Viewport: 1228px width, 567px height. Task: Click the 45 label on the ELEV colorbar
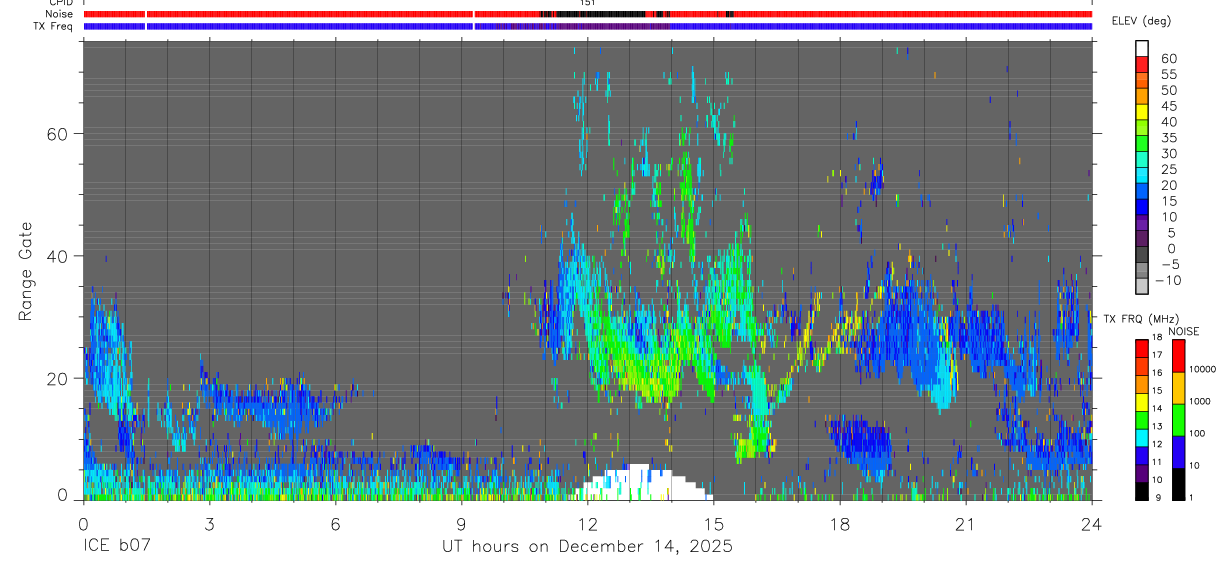point(1168,106)
